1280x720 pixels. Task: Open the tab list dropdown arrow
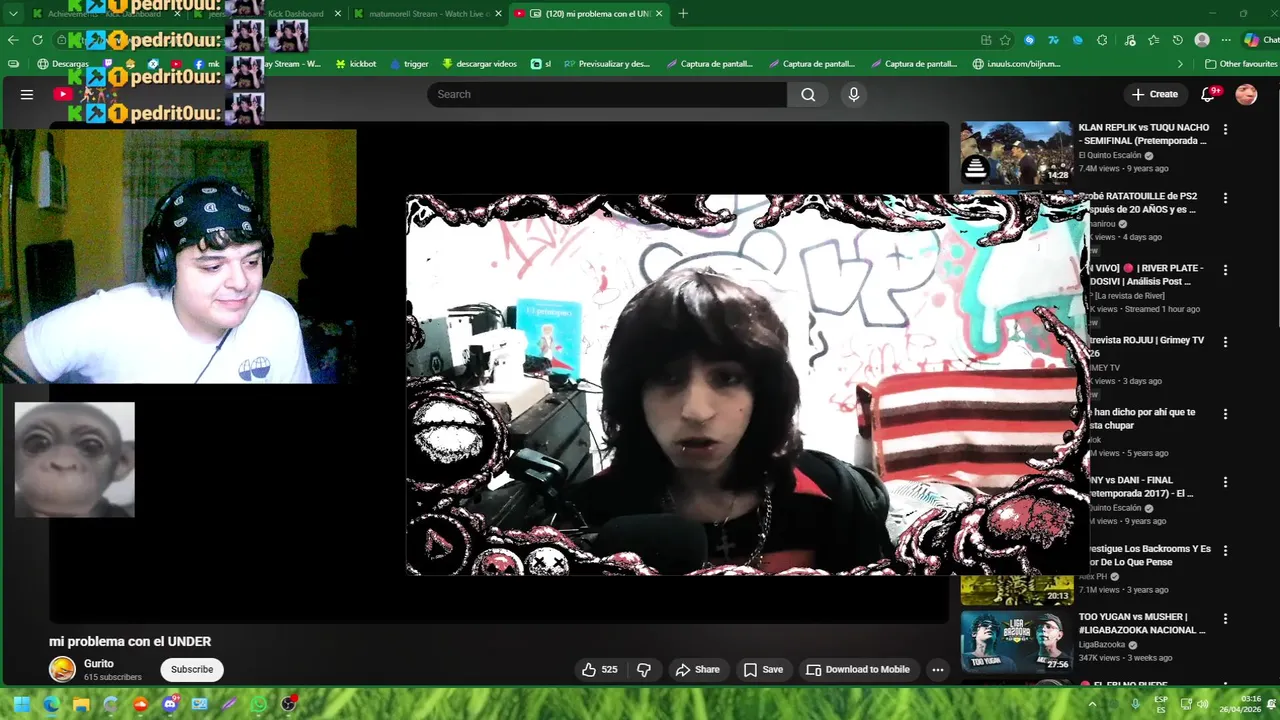(x=13, y=14)
